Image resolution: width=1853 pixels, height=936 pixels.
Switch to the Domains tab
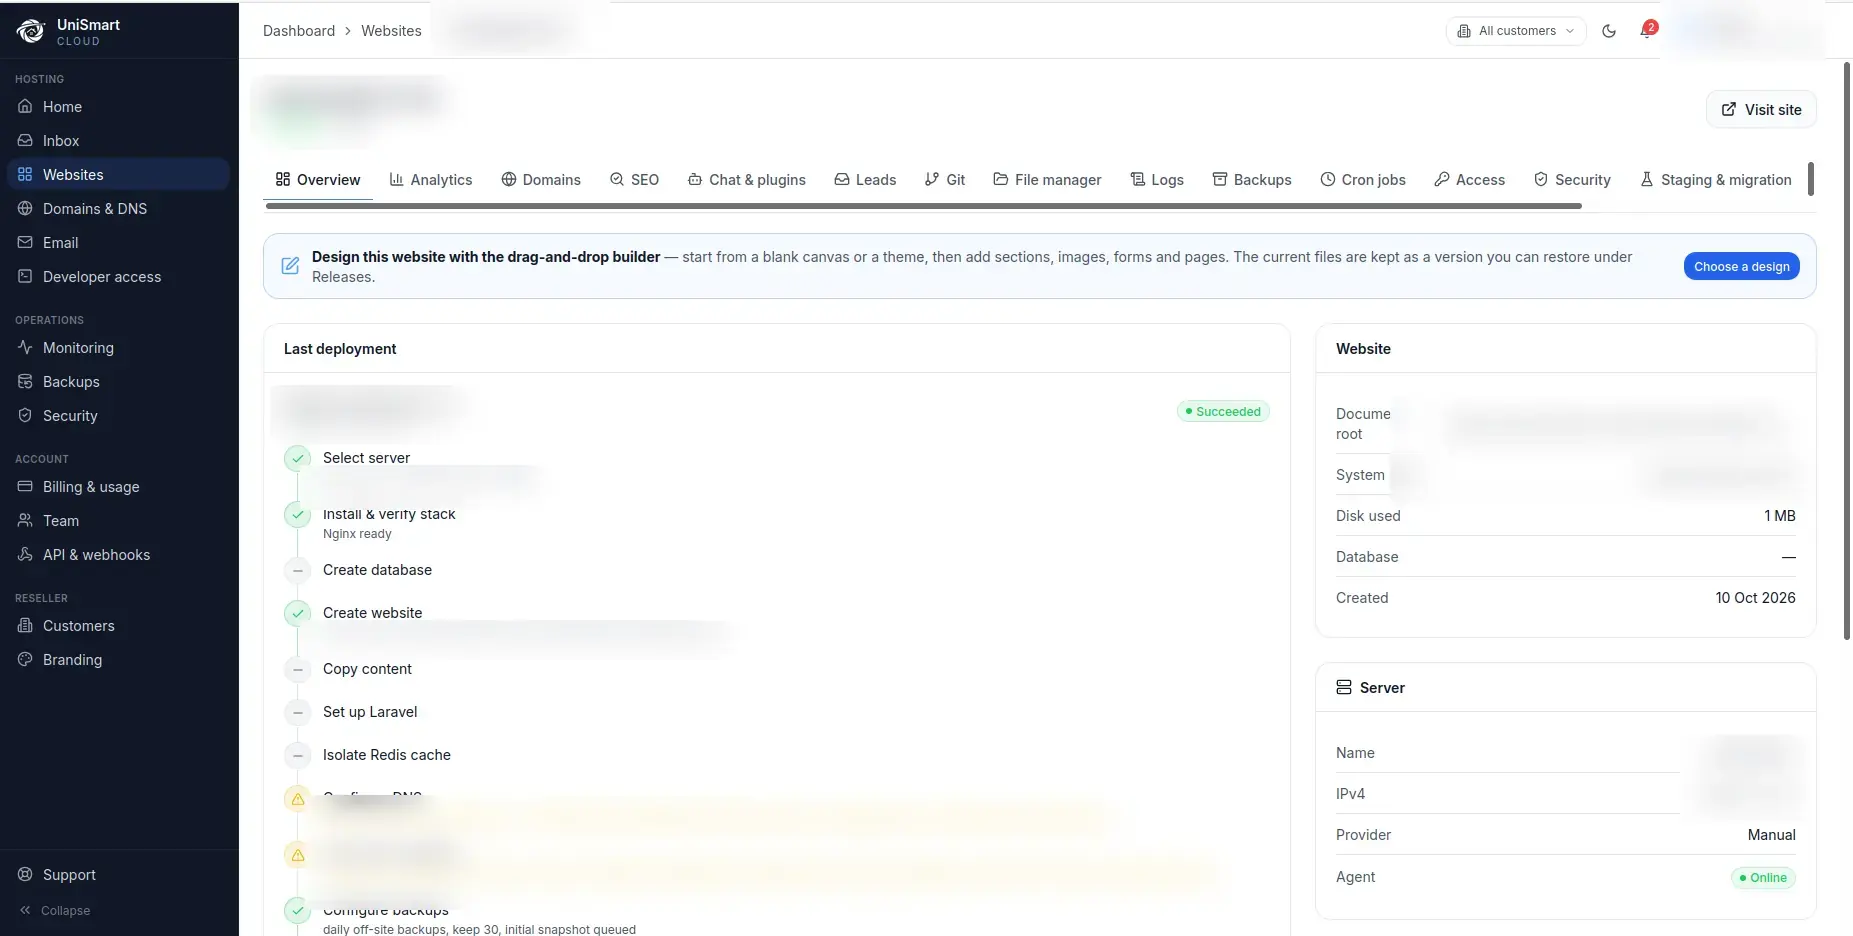(541, 180)
